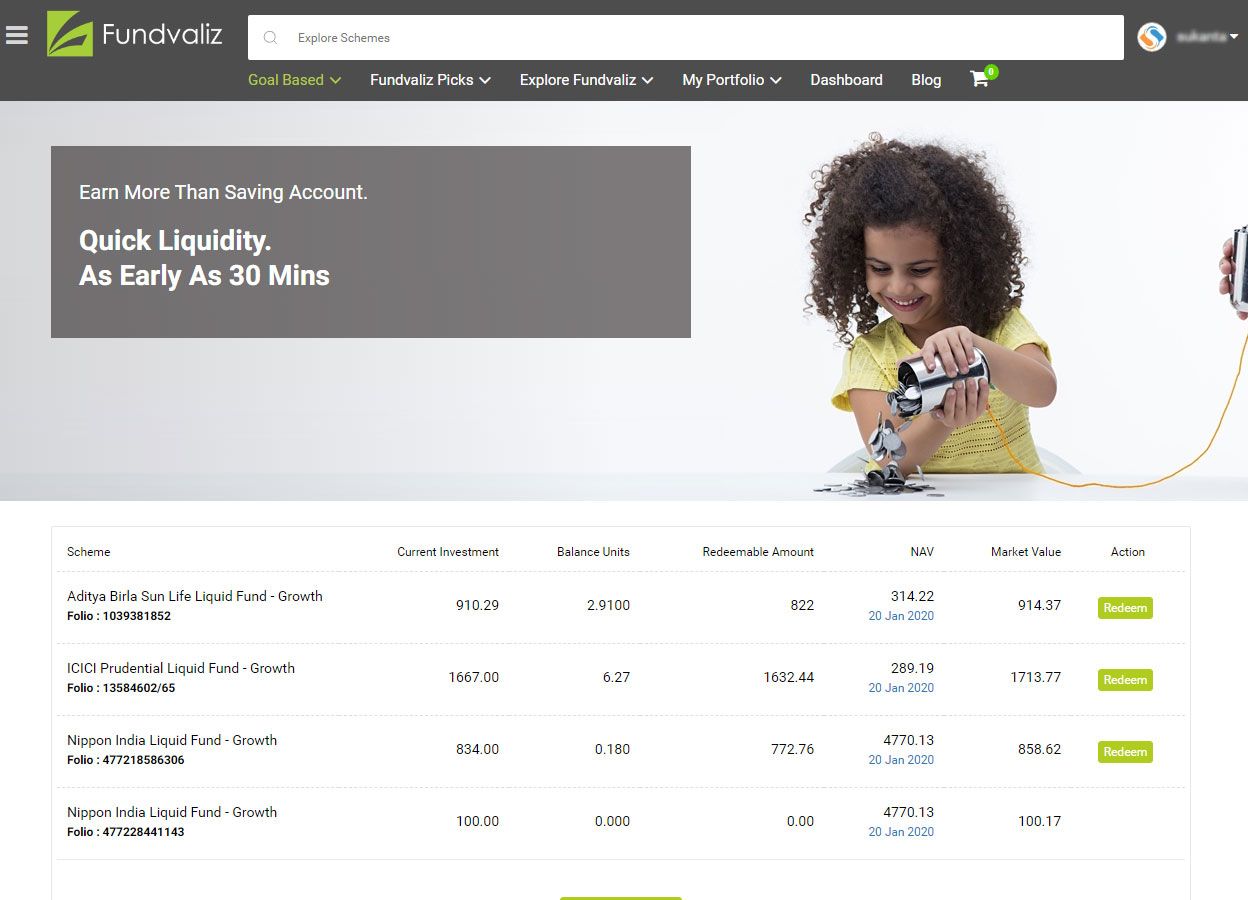Open the Blog page
The image size is (1248, 900).
tap(926, 80)
